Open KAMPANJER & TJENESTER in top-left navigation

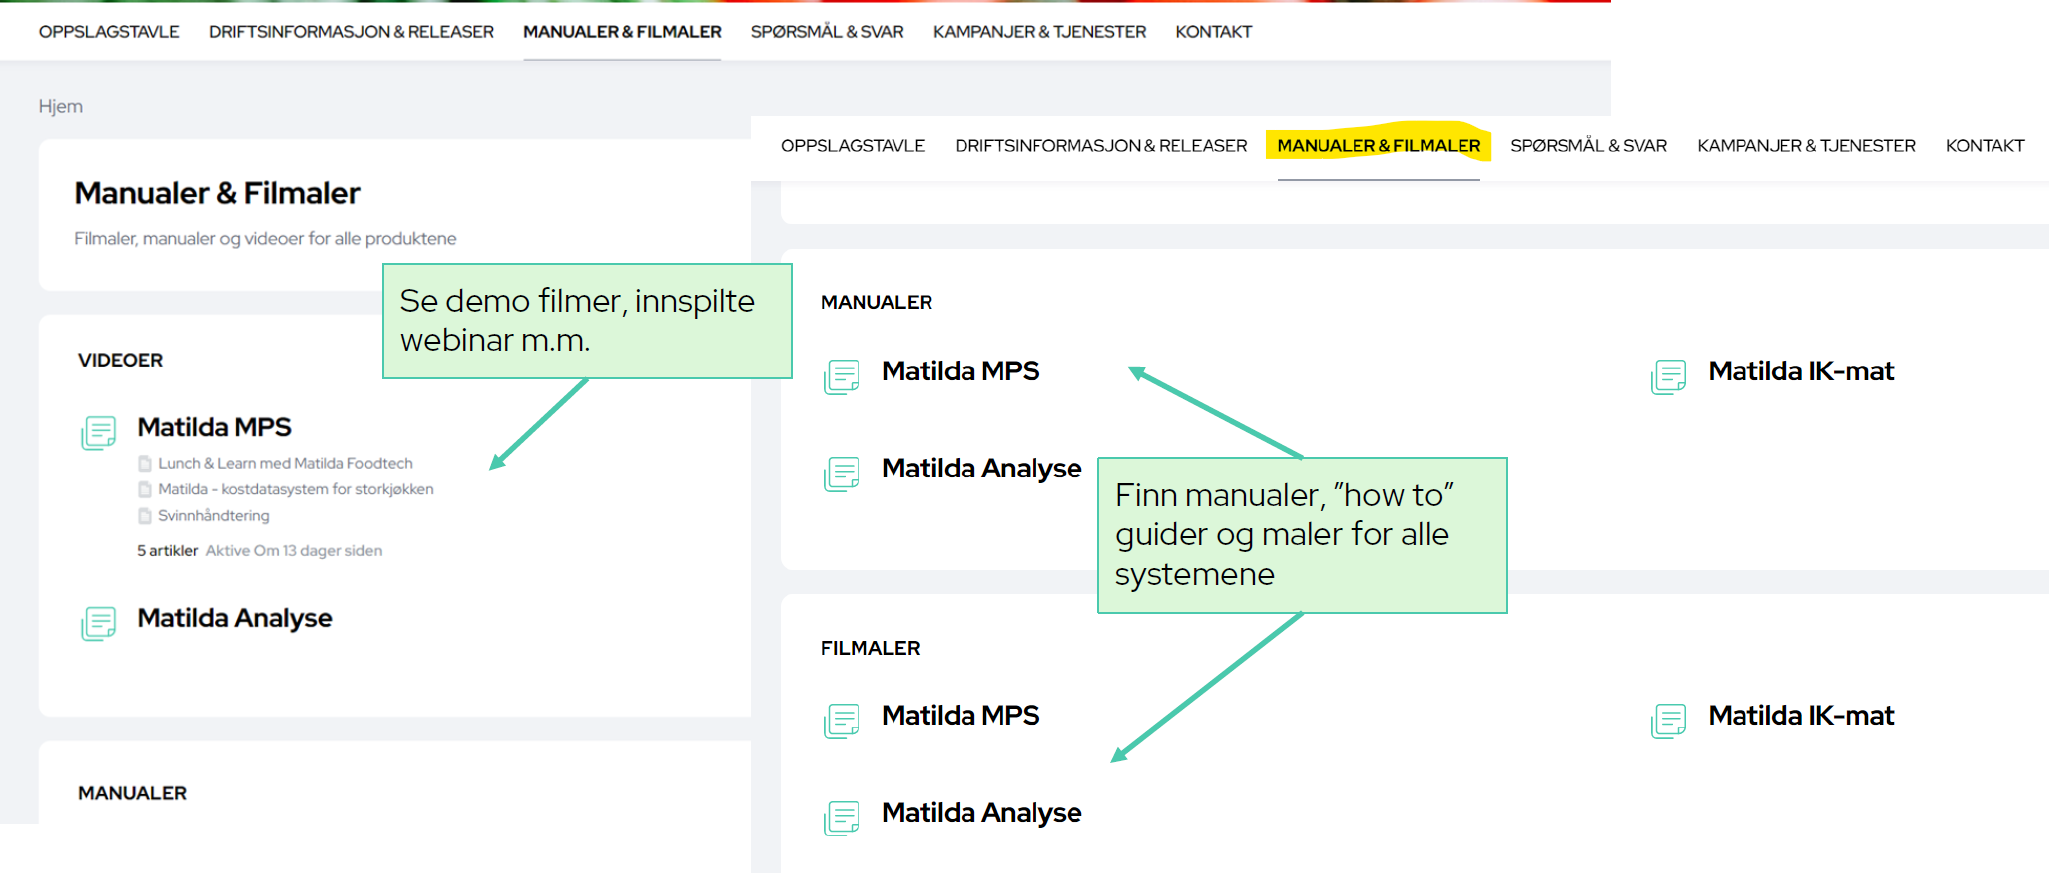coord(1039,32)
